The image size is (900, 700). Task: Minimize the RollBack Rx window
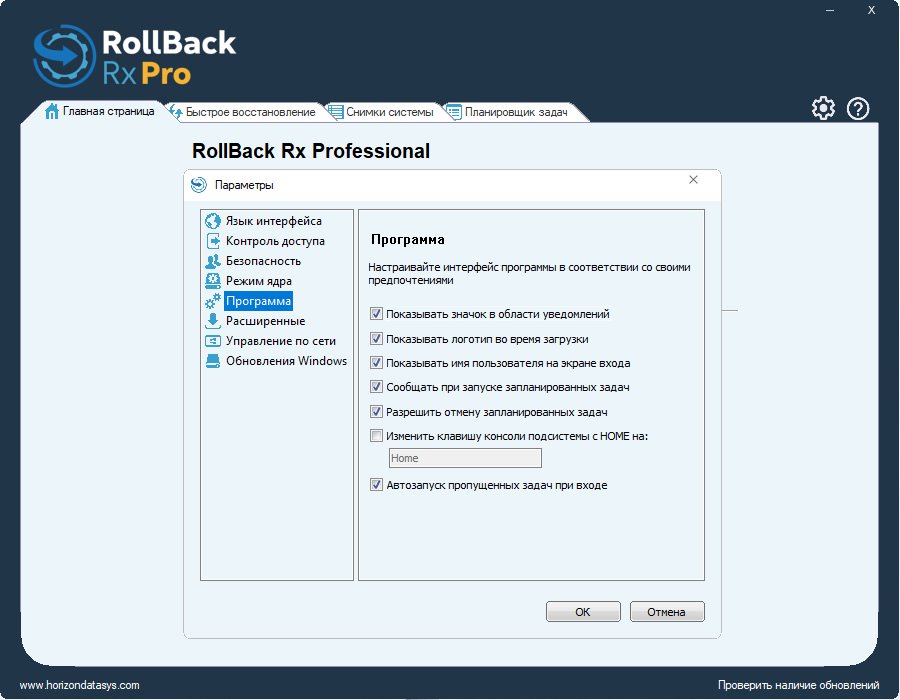click(830, 10)
